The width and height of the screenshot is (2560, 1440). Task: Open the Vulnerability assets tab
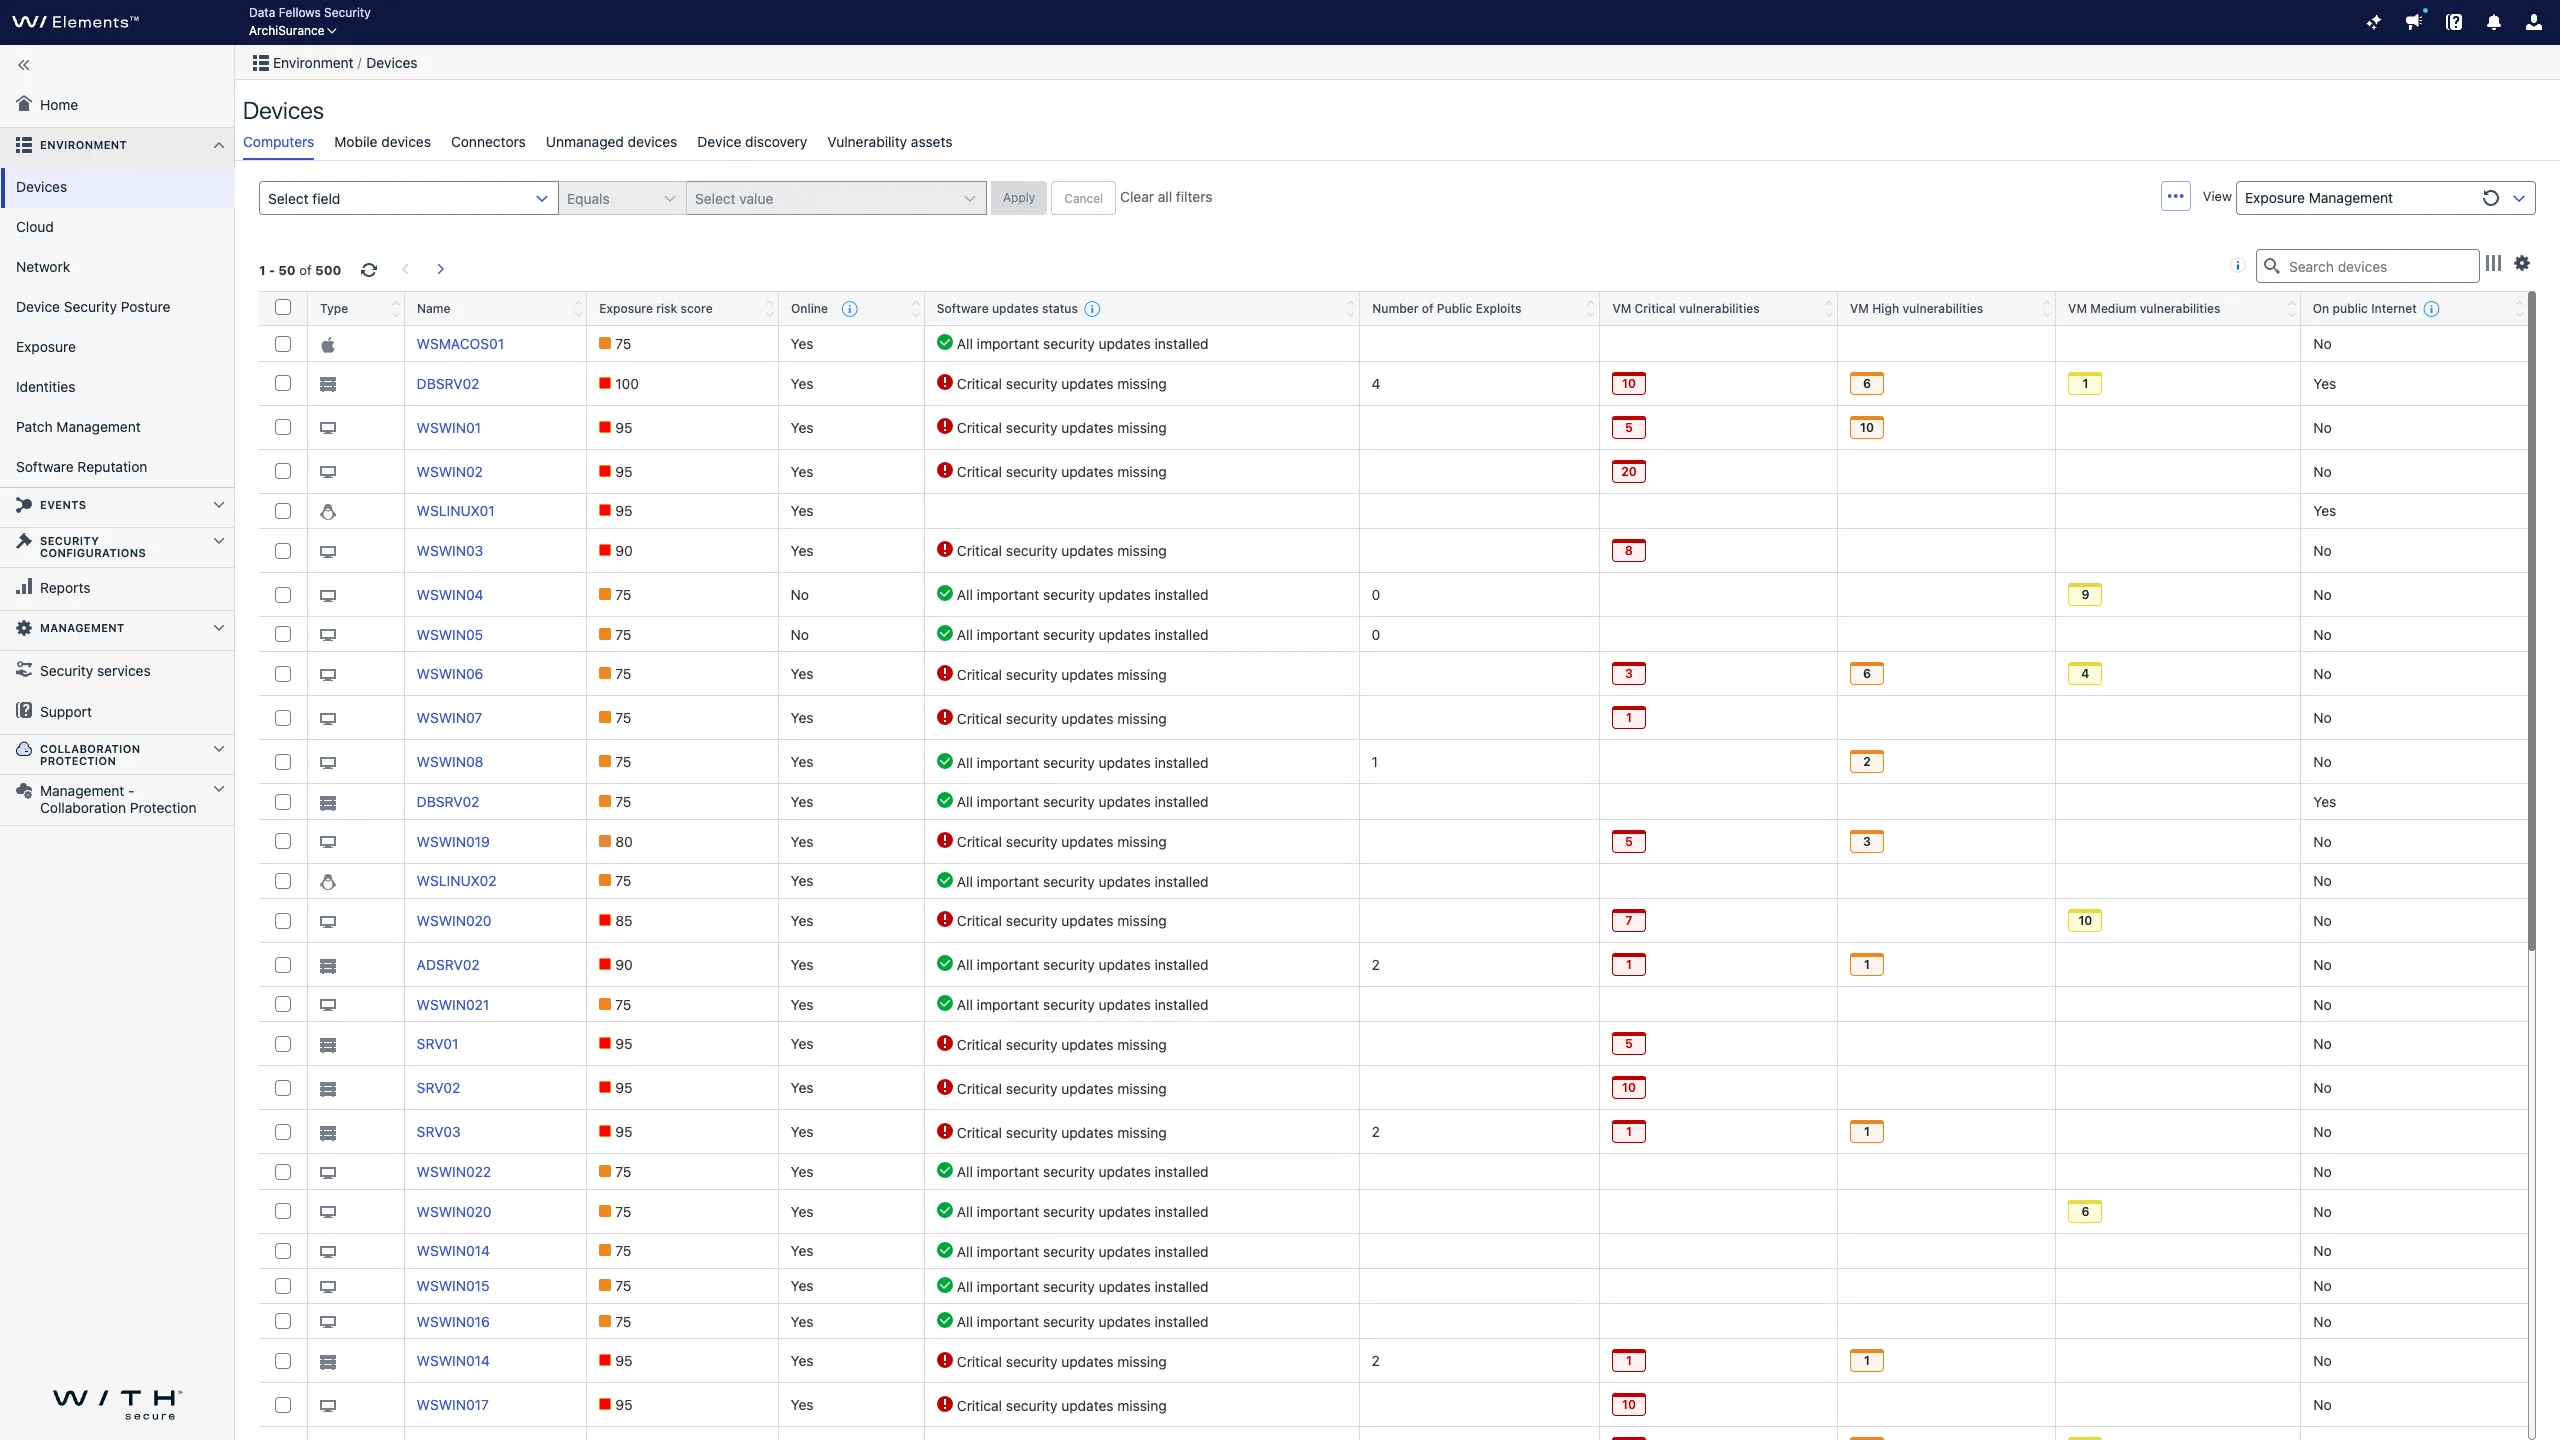889,142
